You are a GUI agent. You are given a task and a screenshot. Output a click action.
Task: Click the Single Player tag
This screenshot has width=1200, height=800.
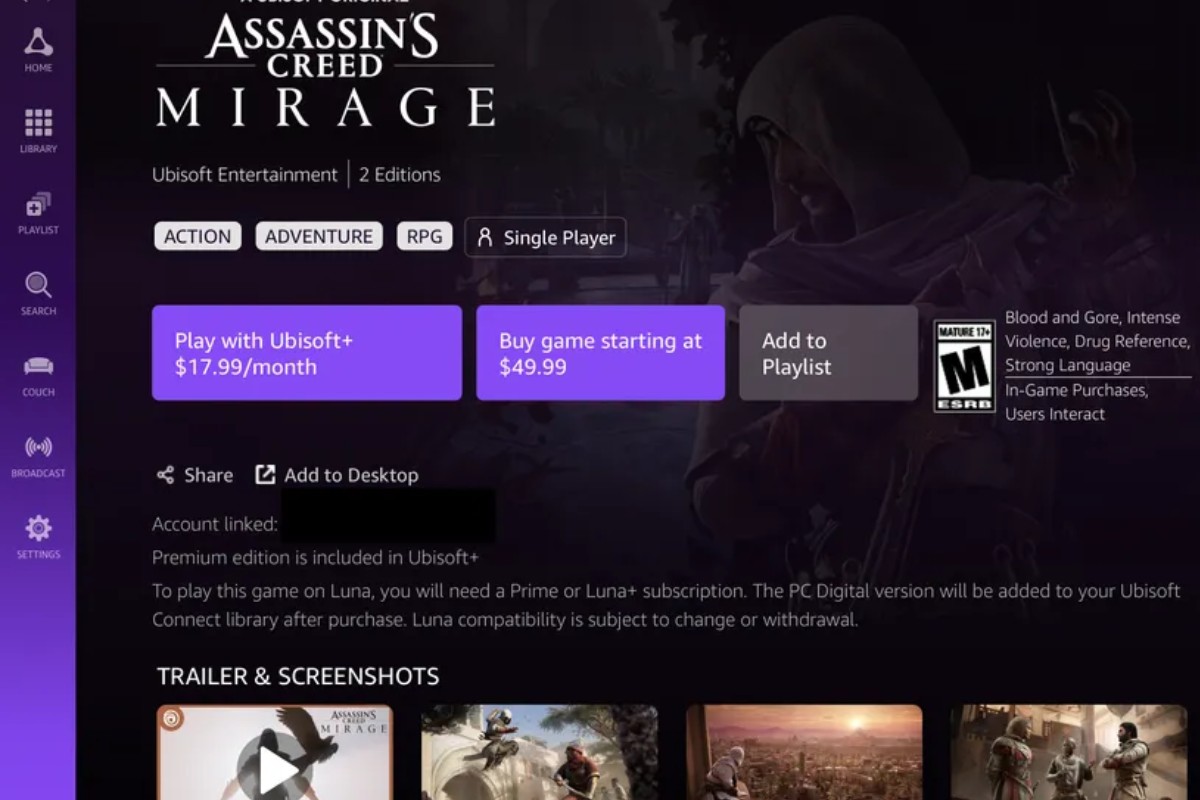click(545, 238)
